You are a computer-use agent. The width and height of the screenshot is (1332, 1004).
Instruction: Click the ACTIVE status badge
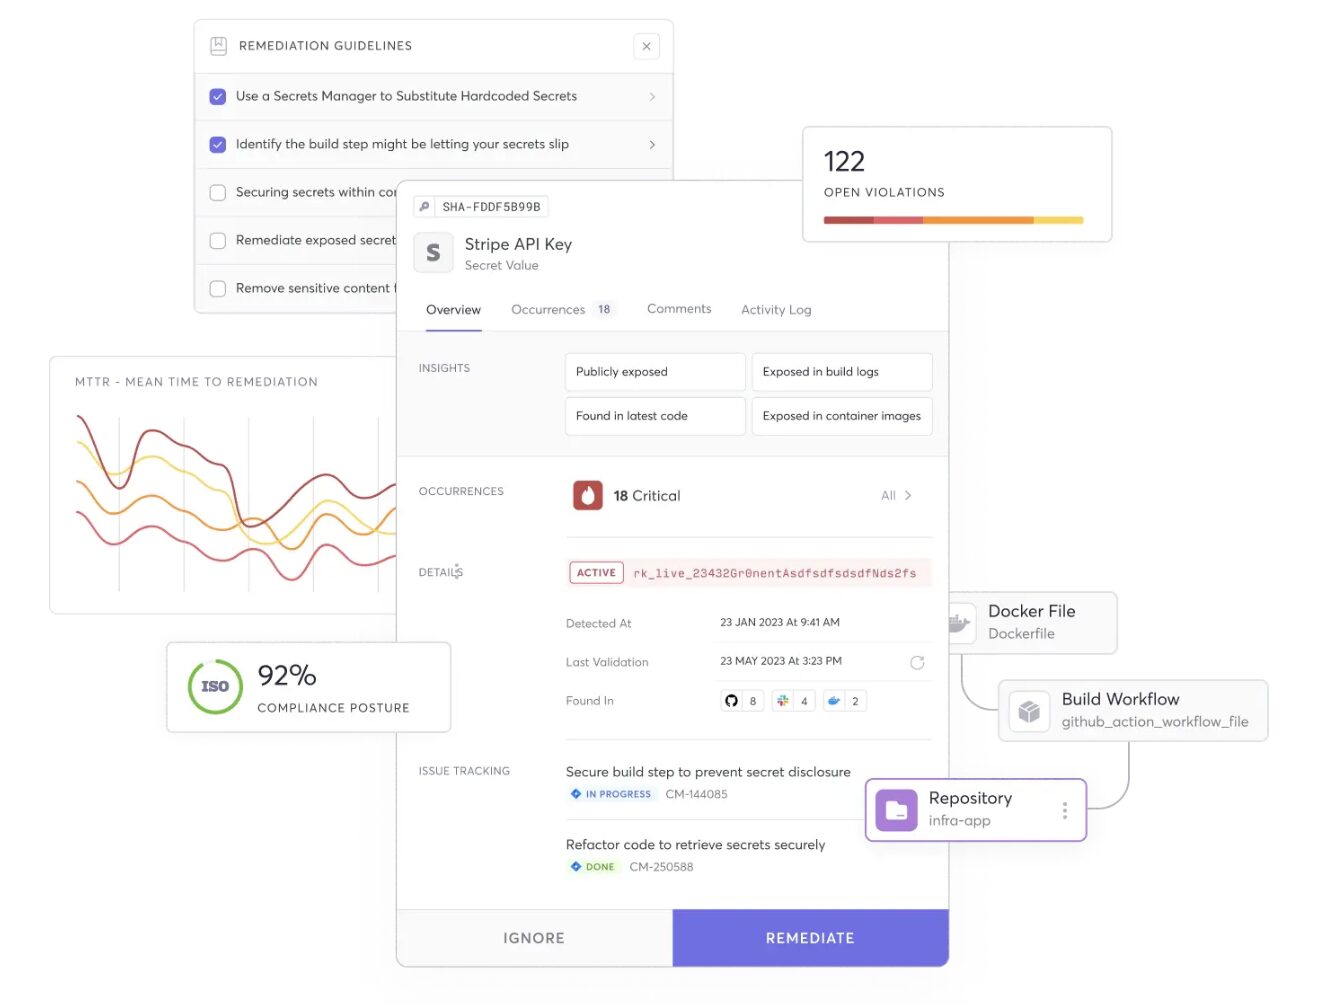[596, 573]
